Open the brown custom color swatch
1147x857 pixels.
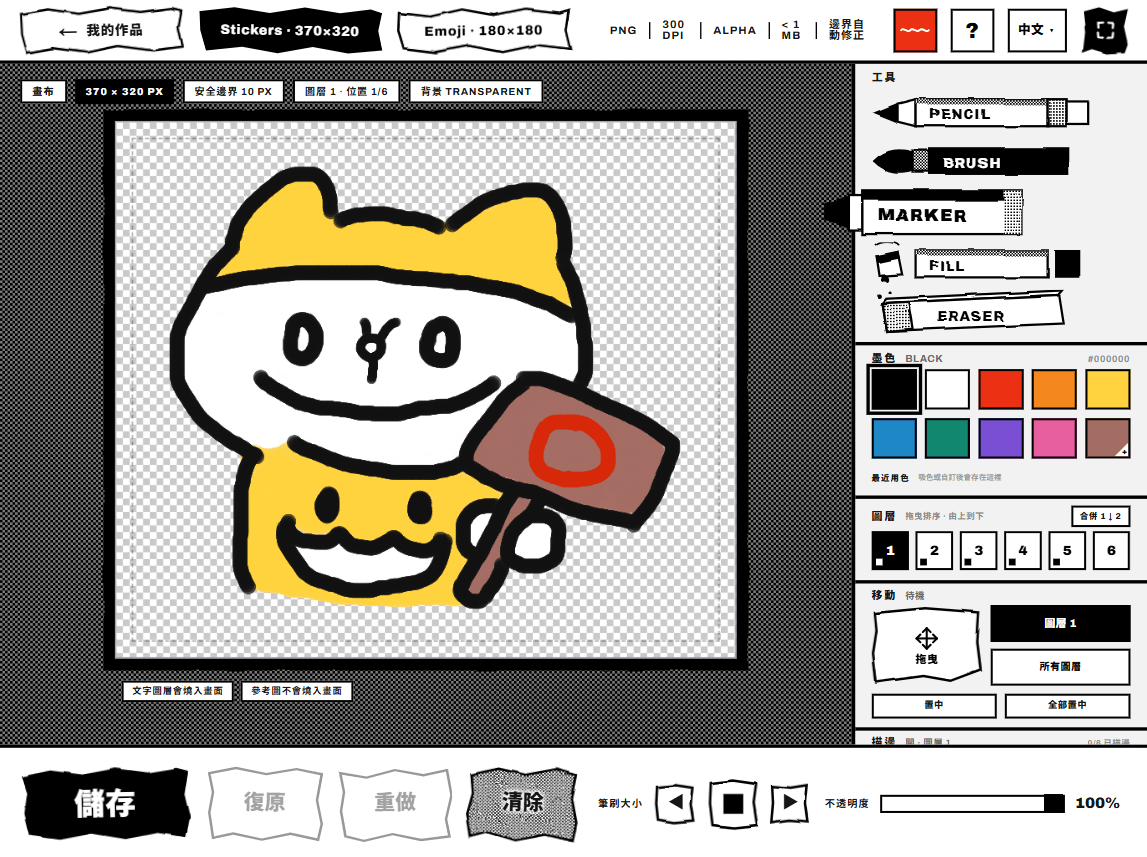pos(1107,438)
